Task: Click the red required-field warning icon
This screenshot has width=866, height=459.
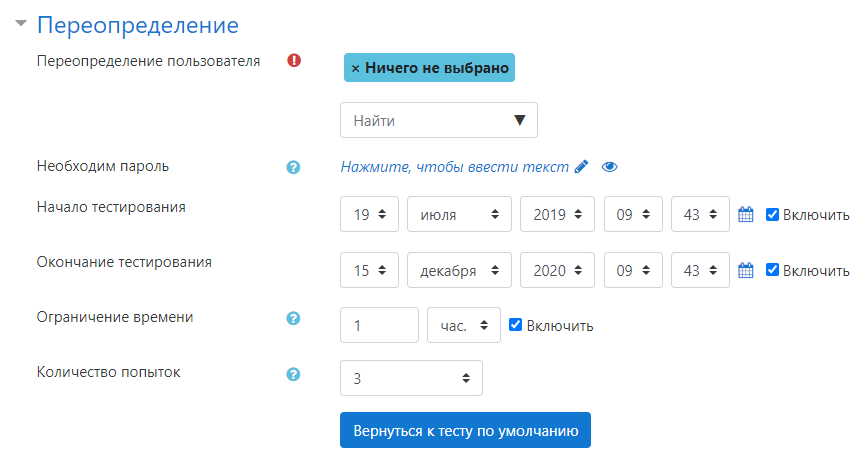Action: pos(294,60)
